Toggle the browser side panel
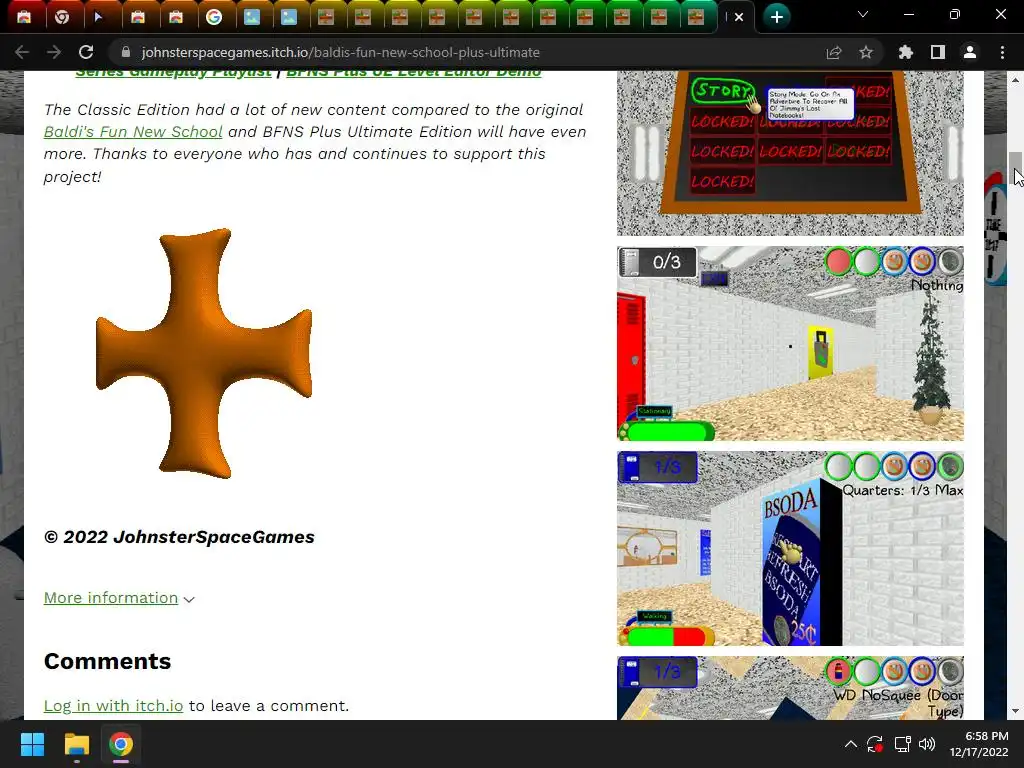 pyautogui.click(x=938, y=52)
